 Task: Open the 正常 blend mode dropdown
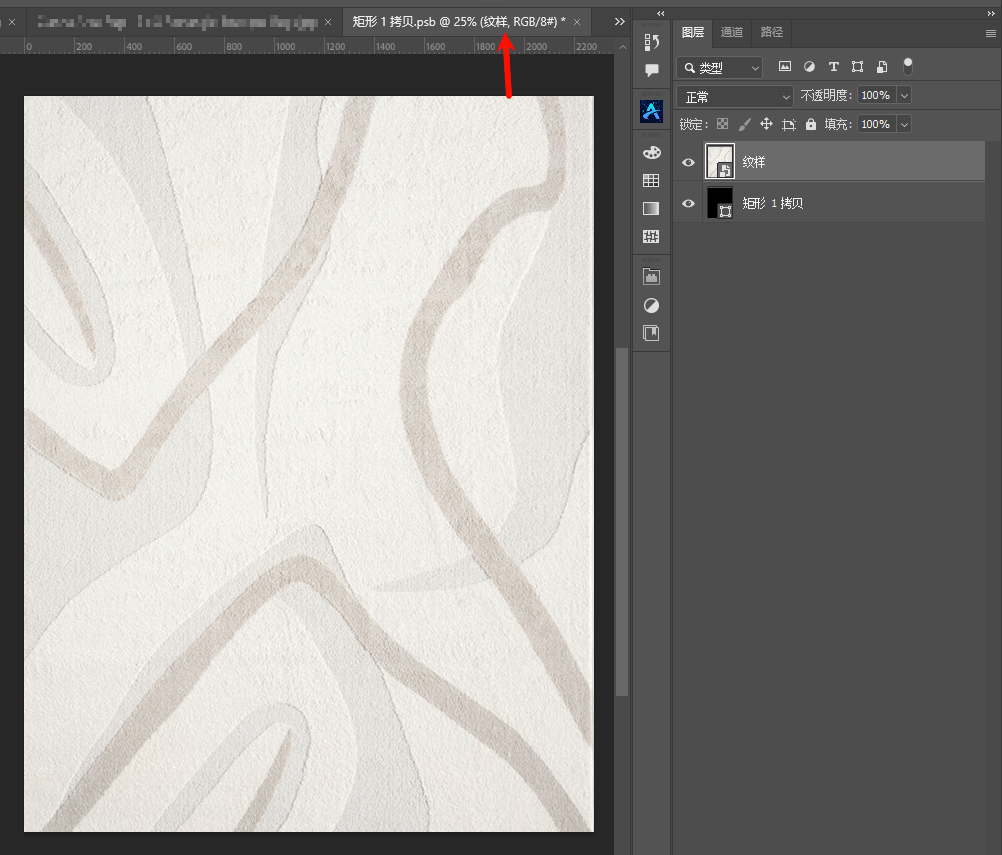735,97
